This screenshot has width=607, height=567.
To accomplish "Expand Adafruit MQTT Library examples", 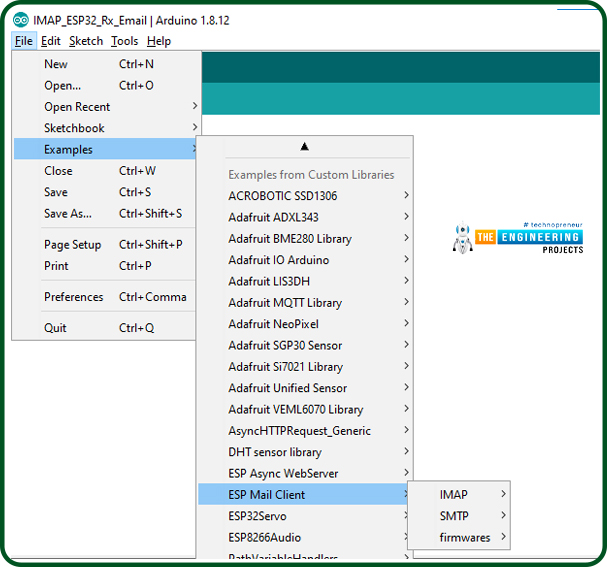I will pyautogui.click(x=305, y=302).
